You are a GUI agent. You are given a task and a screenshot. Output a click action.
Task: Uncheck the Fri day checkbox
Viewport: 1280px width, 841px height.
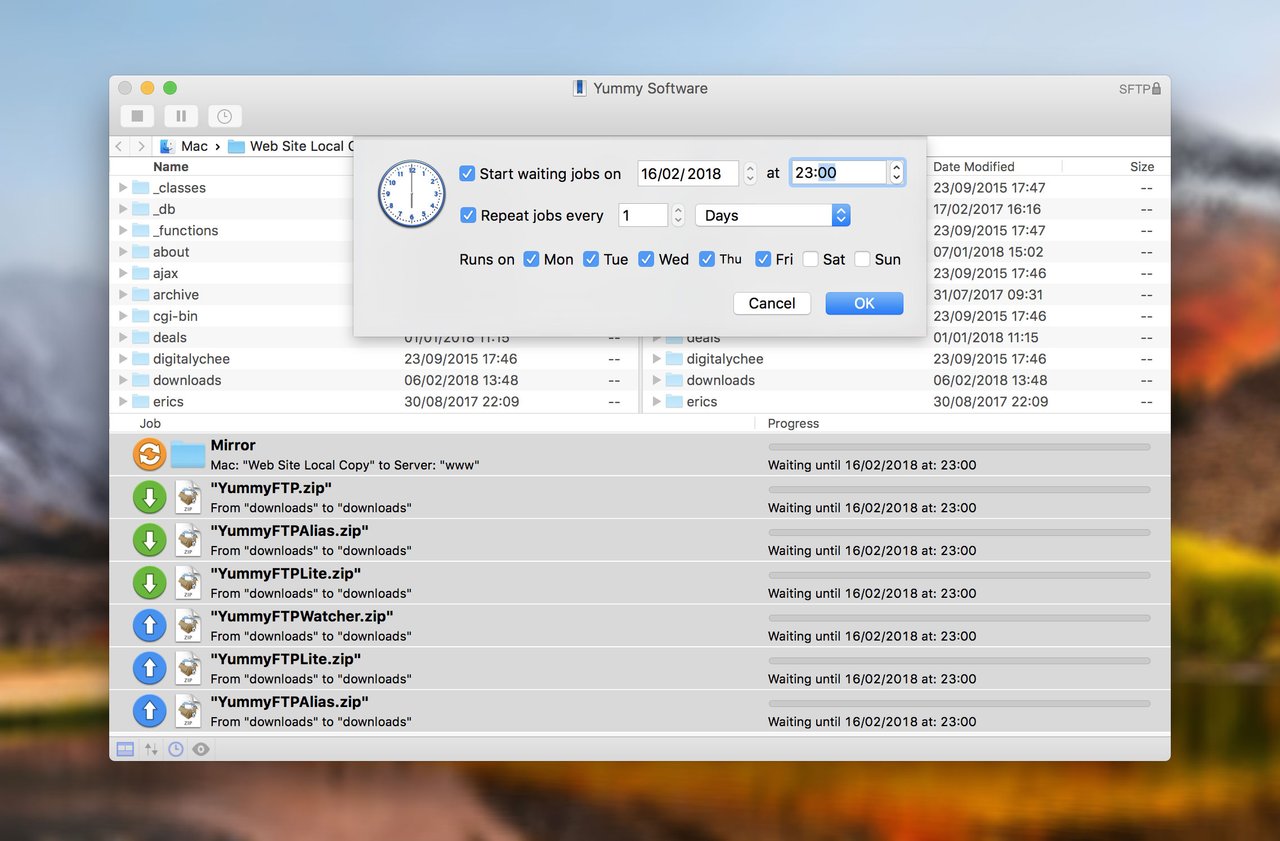coord(763,259)
